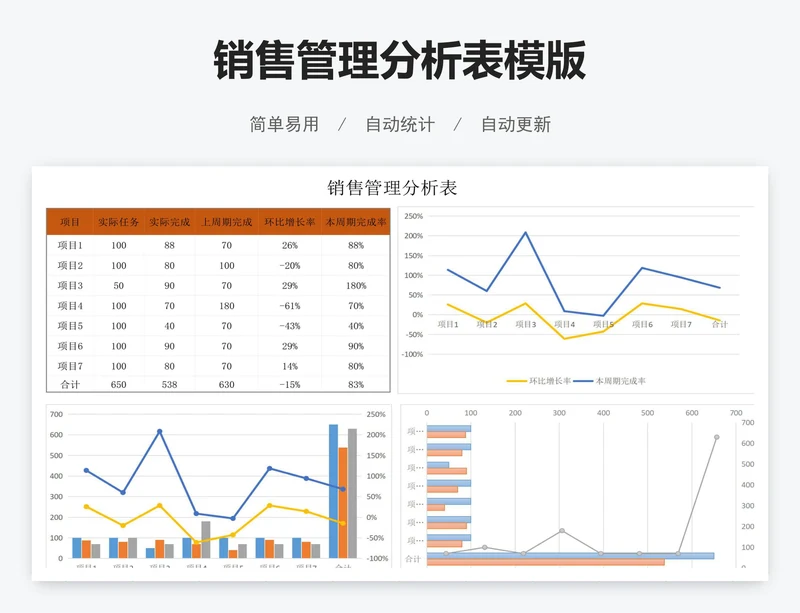800x613 pixels.
Task: Click the 项目1 x-axis label in line chart
Action: click(x=448, y=324)
